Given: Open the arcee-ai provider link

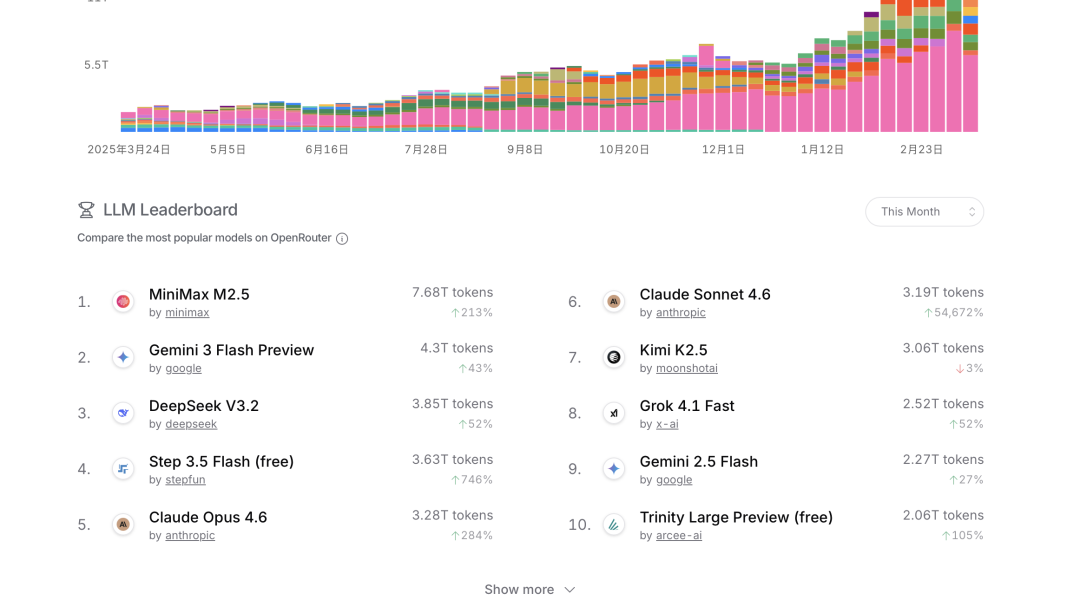Looking at the screenshot, I should pos(678,536).
